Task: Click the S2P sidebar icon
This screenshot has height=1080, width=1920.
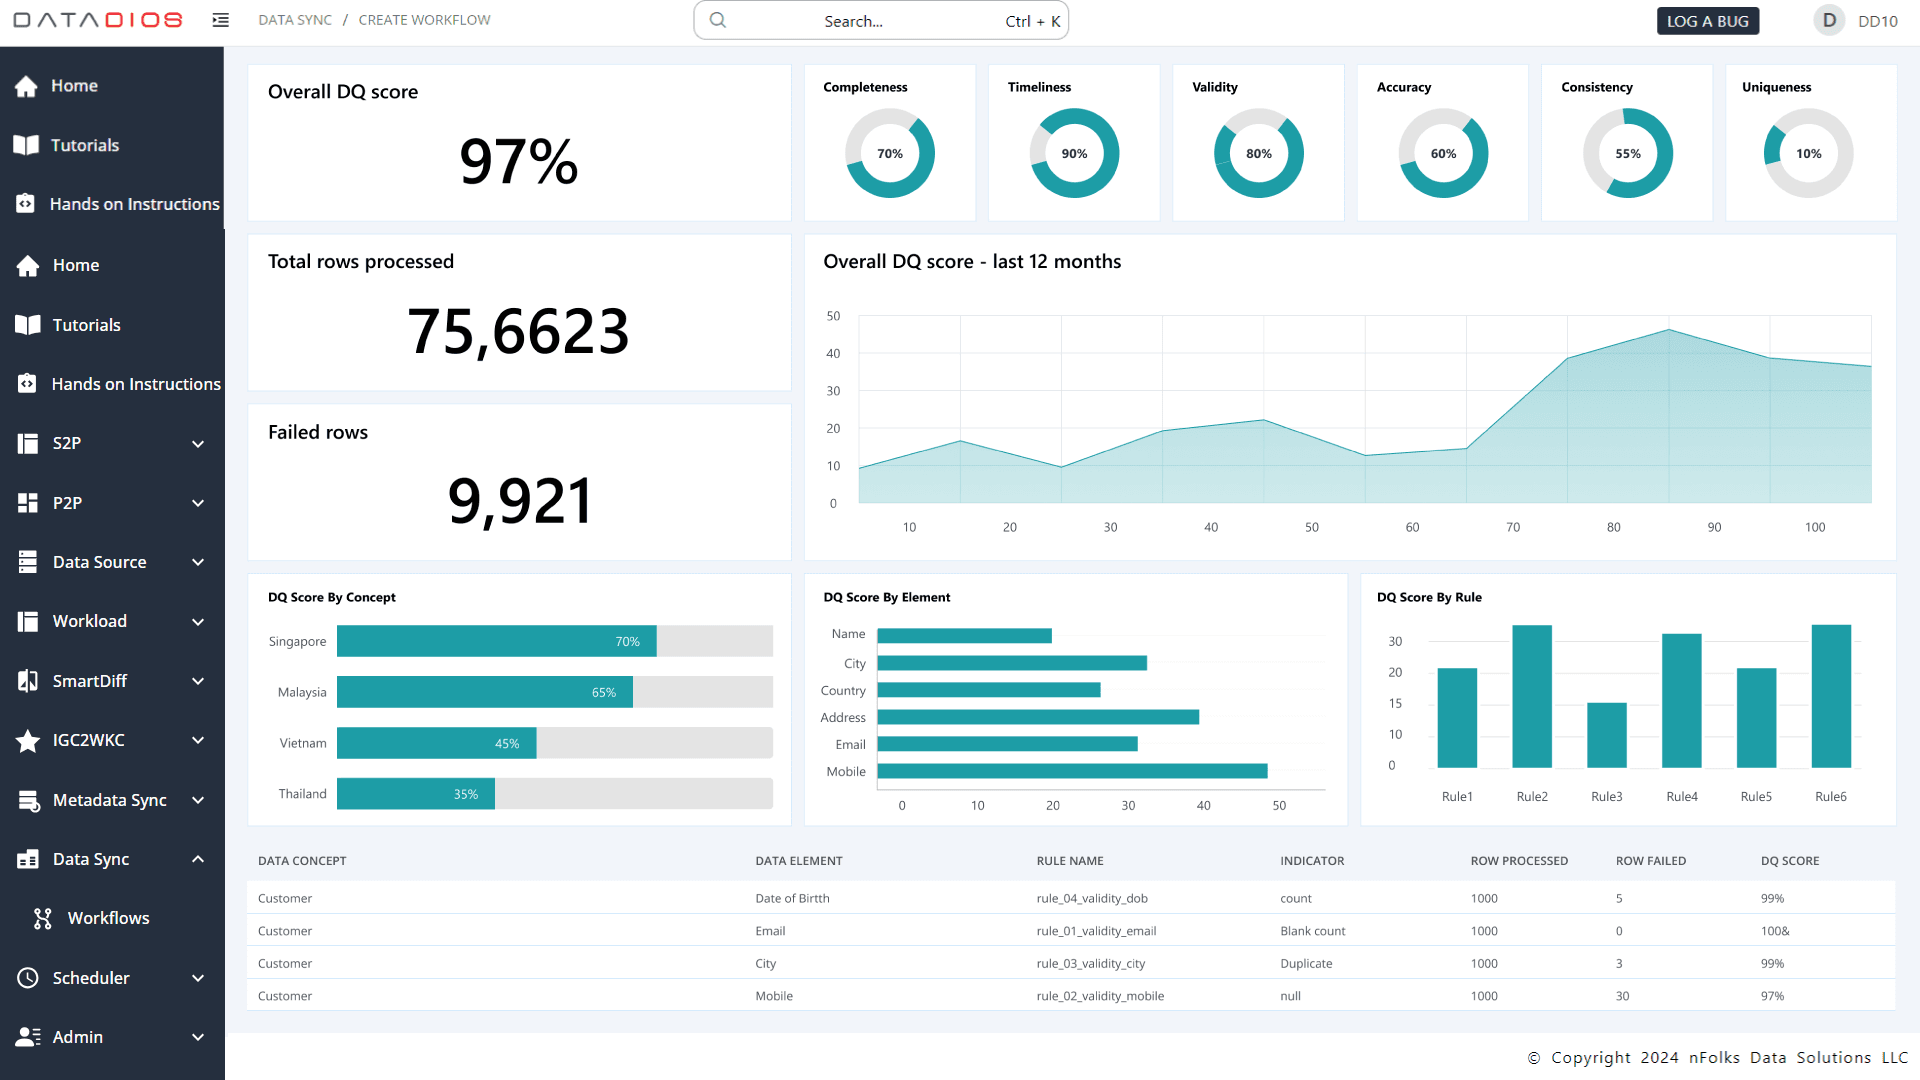Action: (x=28, y=443)
